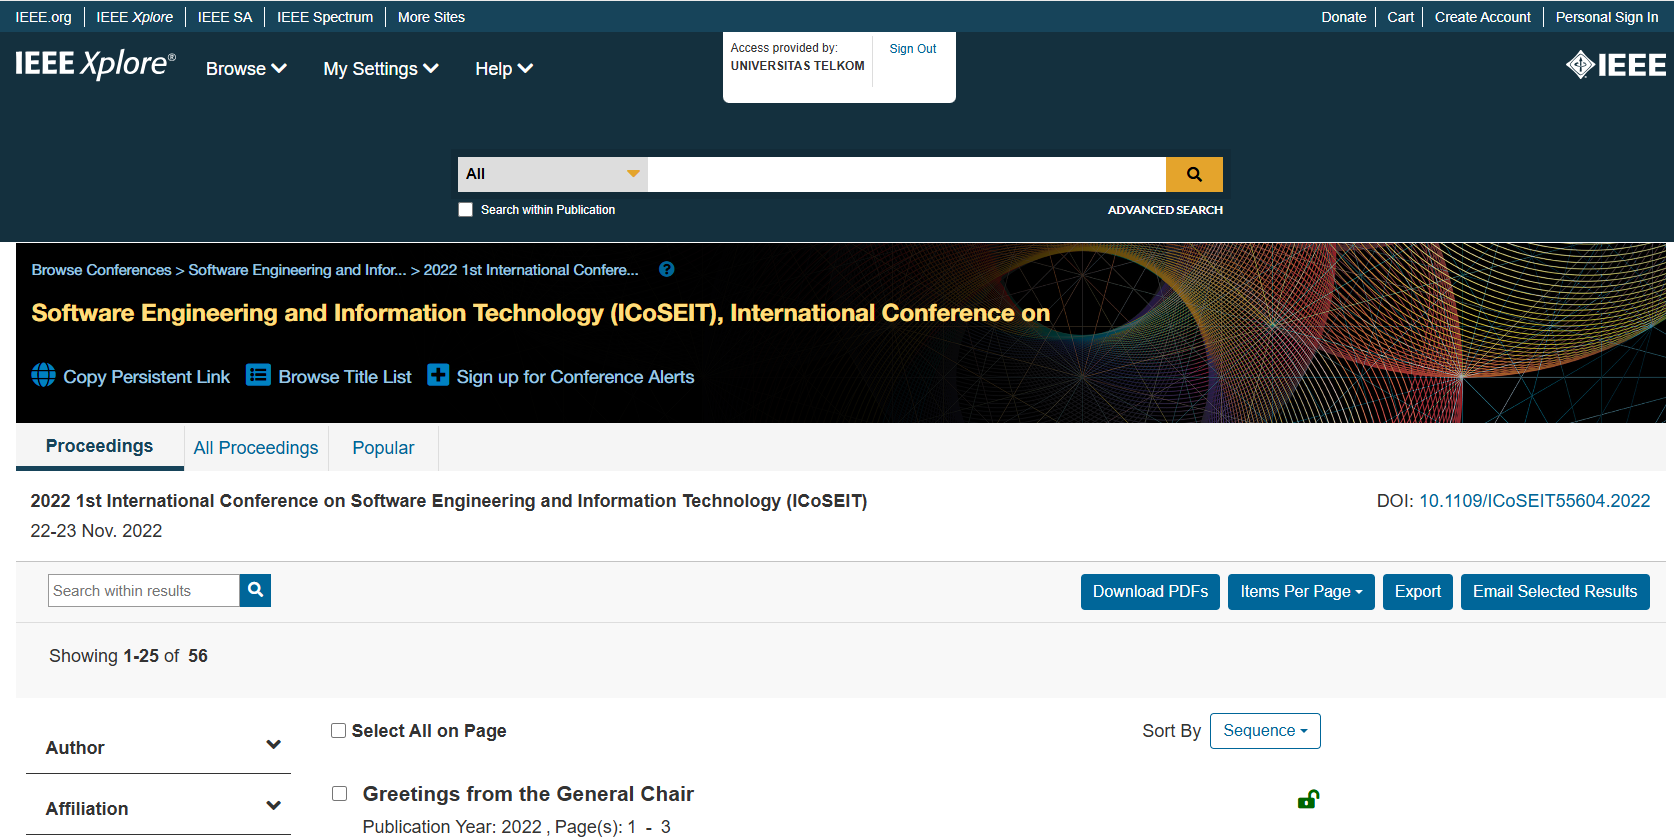Open the Sequence sort dropdown
The image size is (1674, 840).
[x=1264, y=731]
